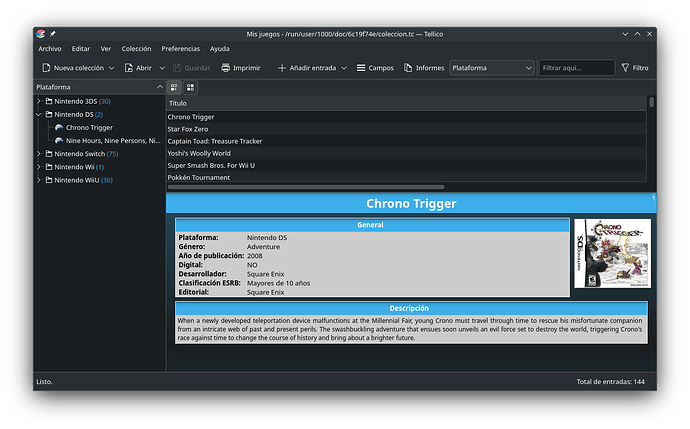Click the Total de entradas: 144 status text

tap(610, 382)
